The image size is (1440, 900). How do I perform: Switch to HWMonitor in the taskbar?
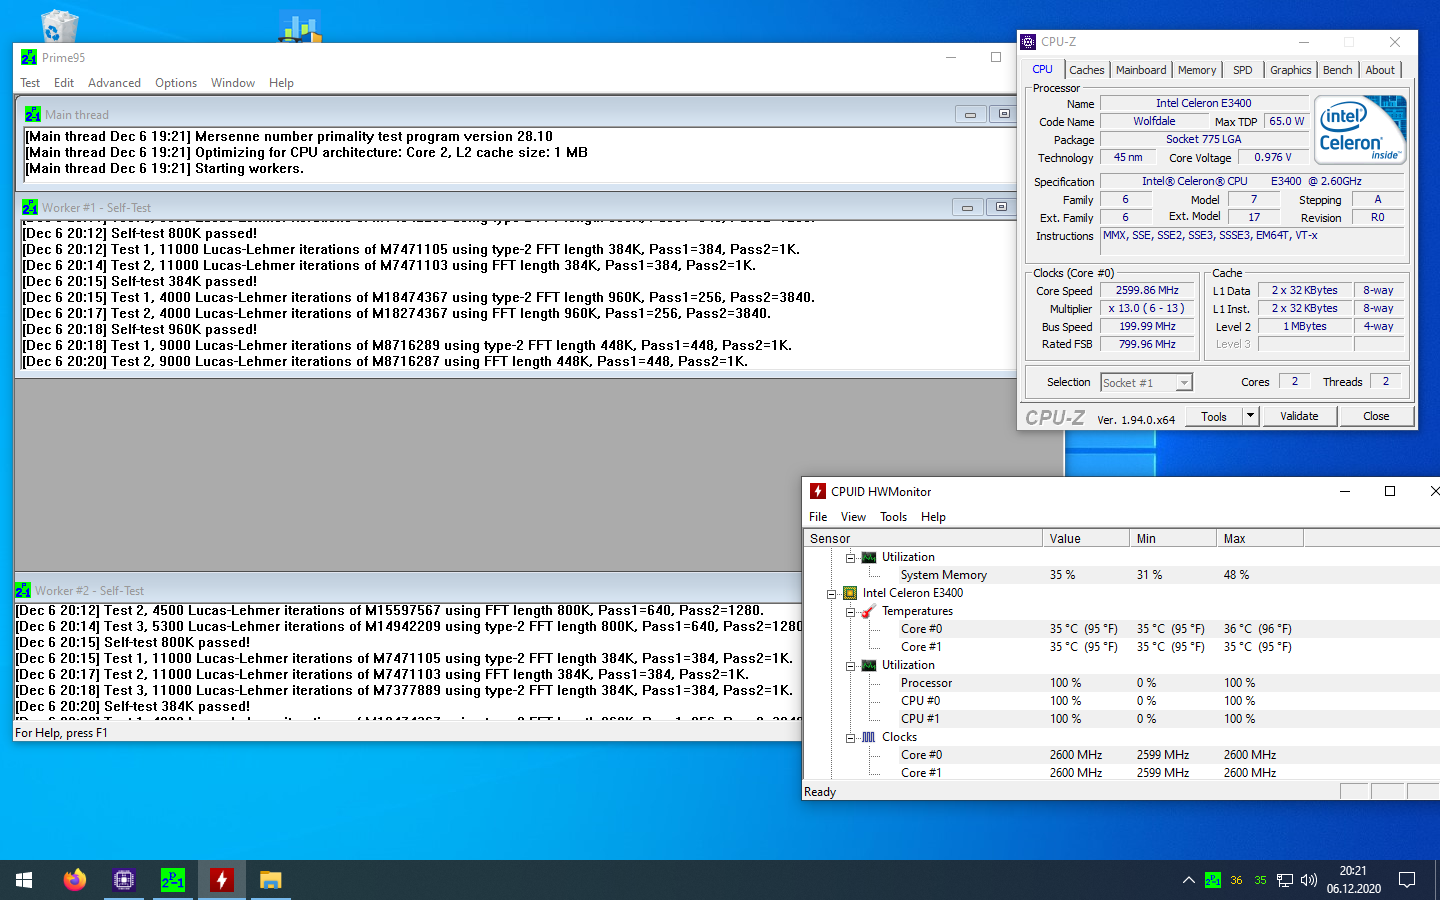click(x=221, y=880)
